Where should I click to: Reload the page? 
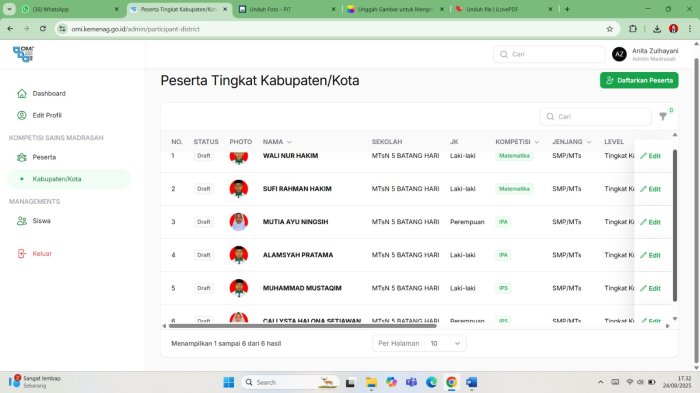pyautogui.click(x=43, y=29)
